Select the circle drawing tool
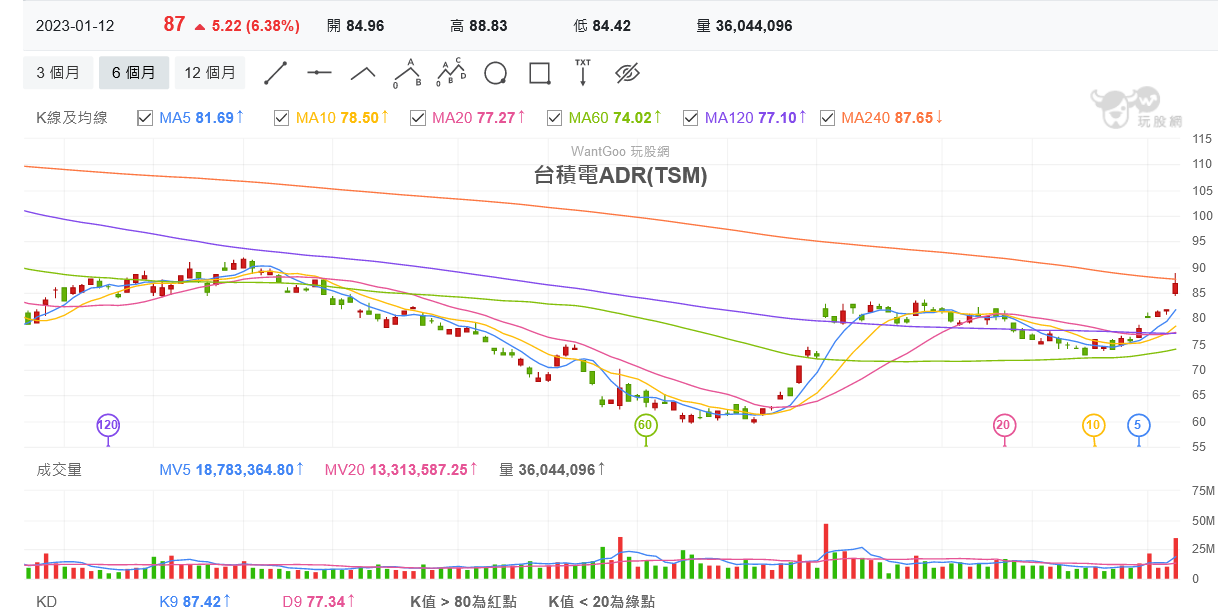This screenshot has height=615, width=1218. tap(495, 73)
